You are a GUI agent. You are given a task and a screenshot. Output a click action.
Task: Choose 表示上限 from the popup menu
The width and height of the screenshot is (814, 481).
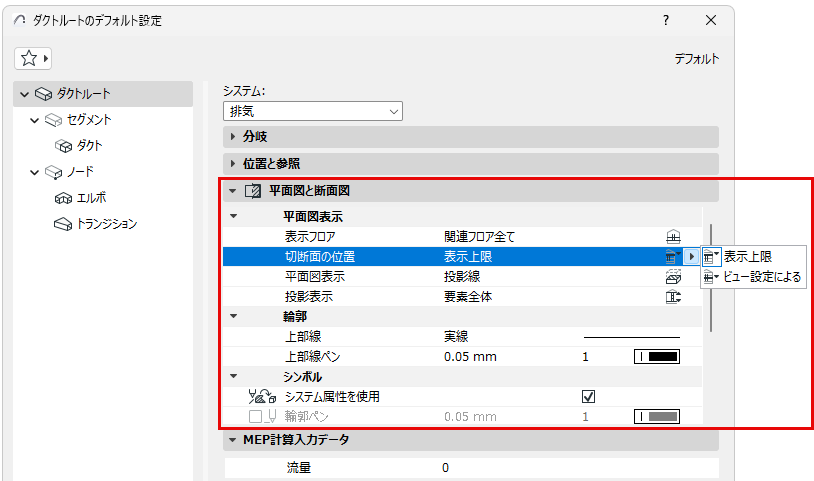pos(748,256)
